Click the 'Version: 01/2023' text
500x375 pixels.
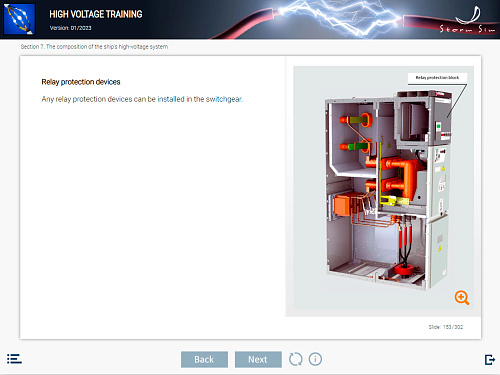pyautogui.click(x=70, y=28)
